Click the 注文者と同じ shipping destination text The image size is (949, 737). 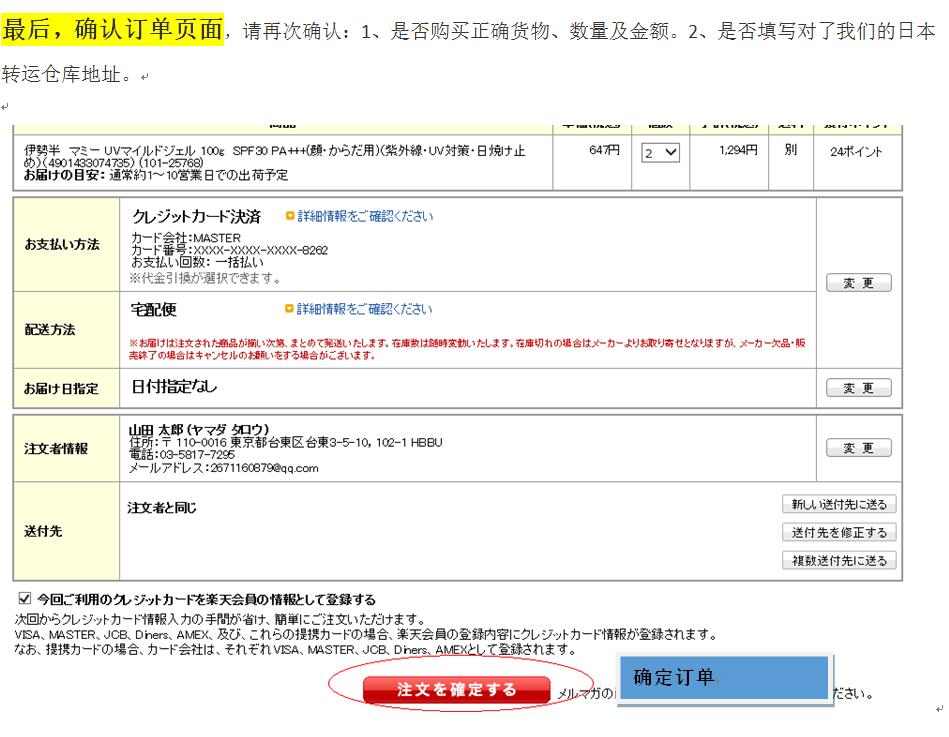pos(162,509)
